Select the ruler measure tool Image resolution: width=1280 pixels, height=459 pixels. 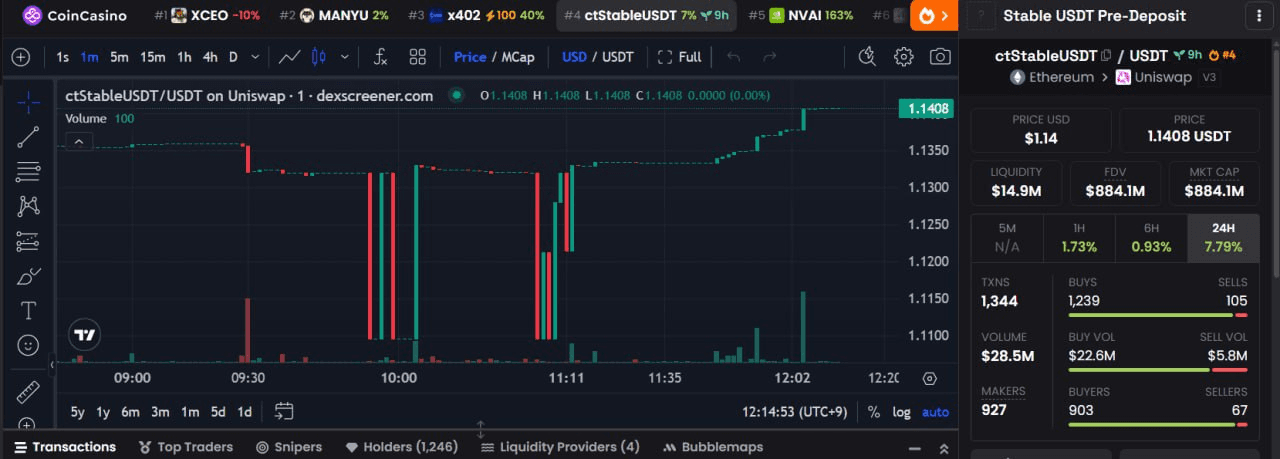click(x=28, y=391)
